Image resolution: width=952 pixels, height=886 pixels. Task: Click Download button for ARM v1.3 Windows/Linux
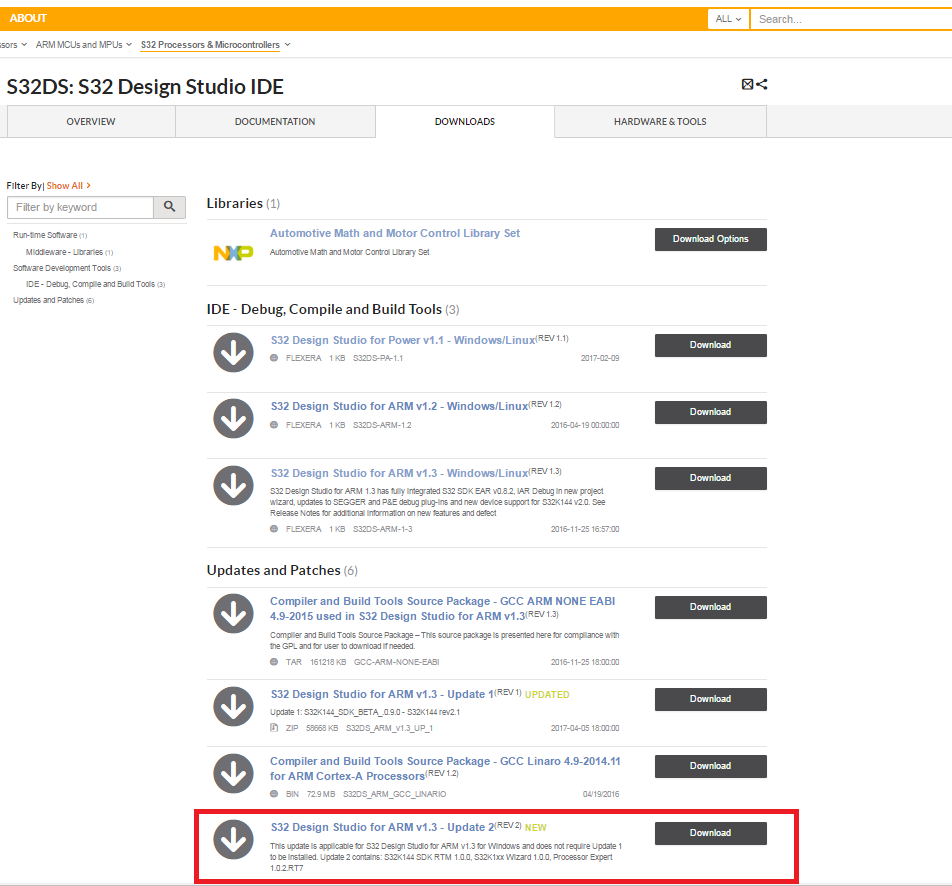[710, 478]
